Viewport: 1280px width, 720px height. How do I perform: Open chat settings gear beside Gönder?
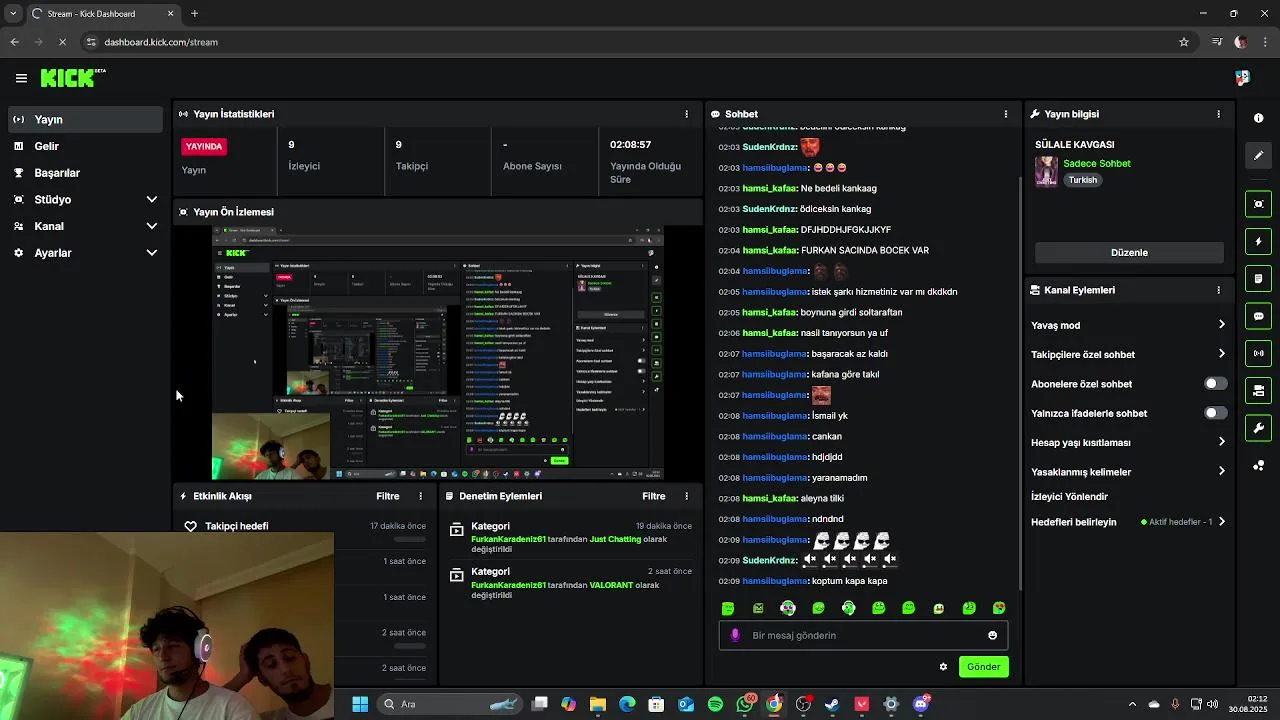943,667
